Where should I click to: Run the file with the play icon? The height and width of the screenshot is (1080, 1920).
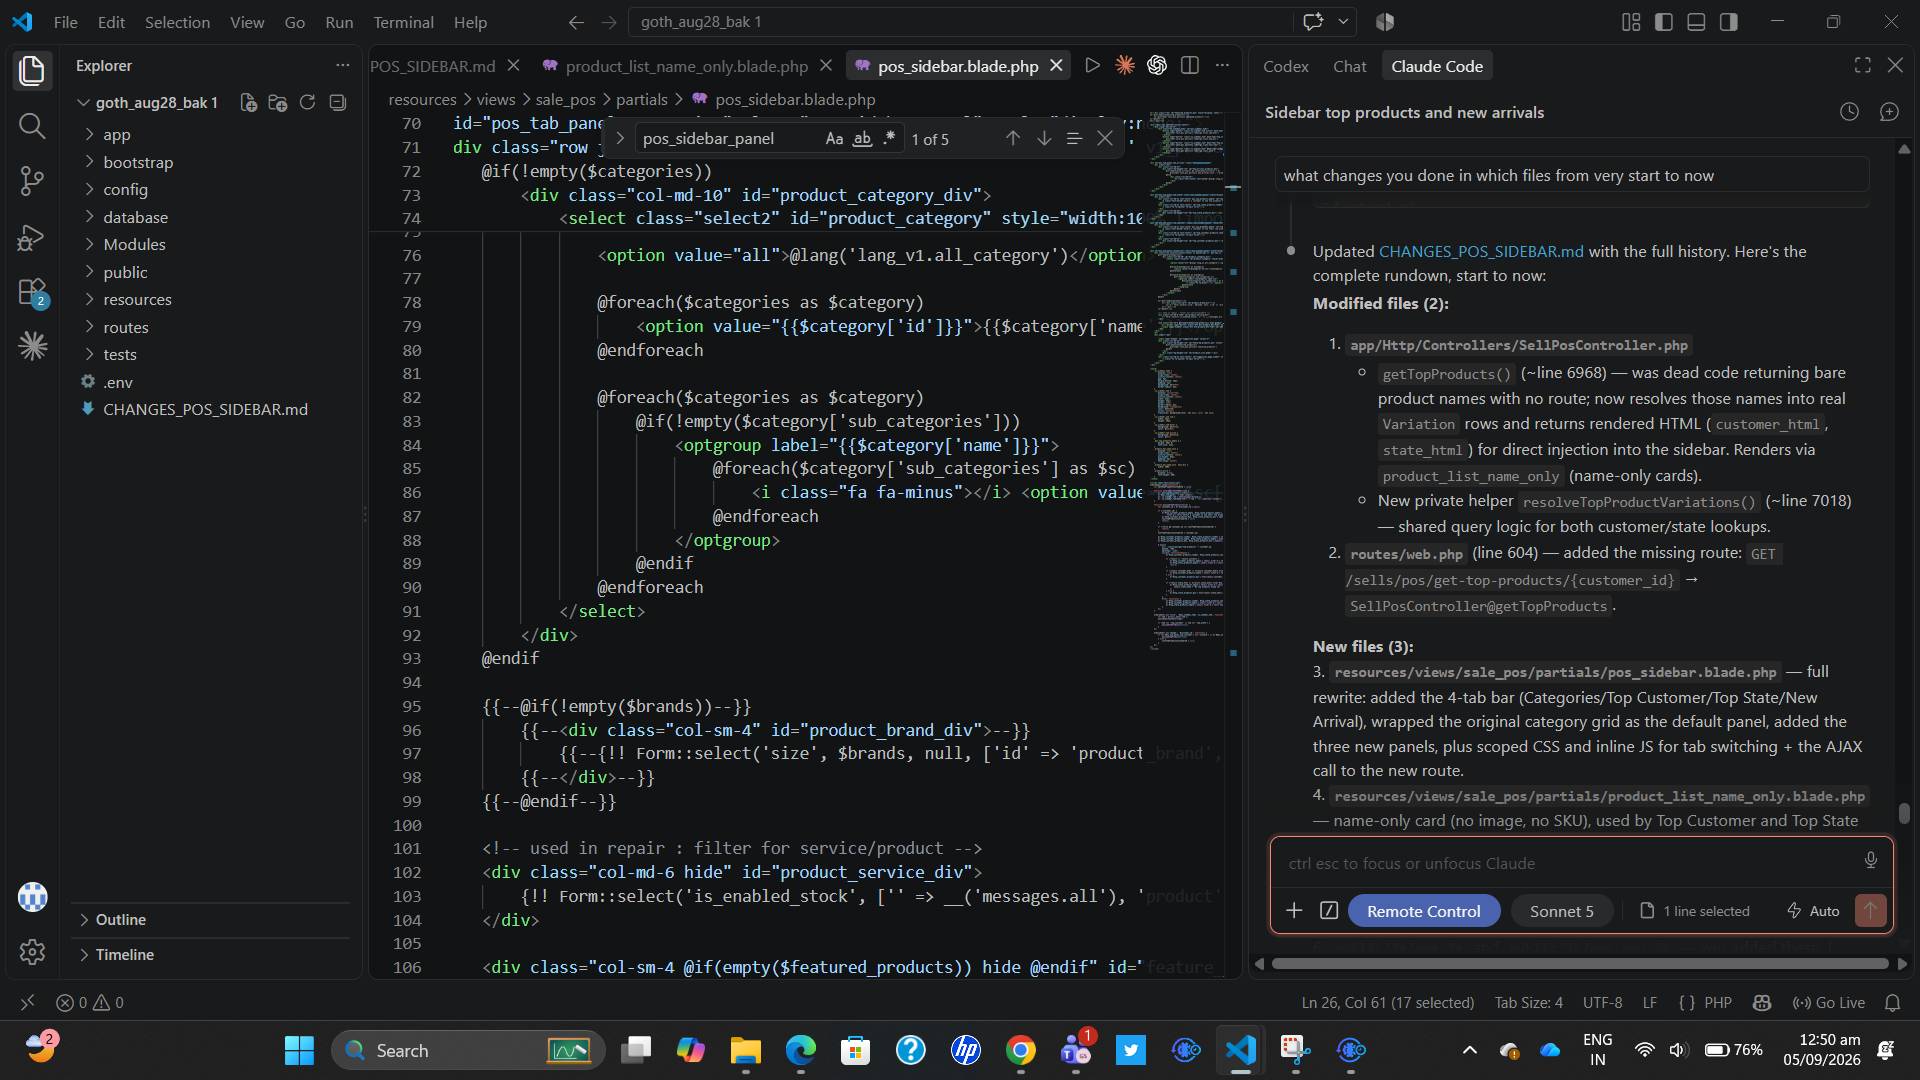tap(1092, 66)
